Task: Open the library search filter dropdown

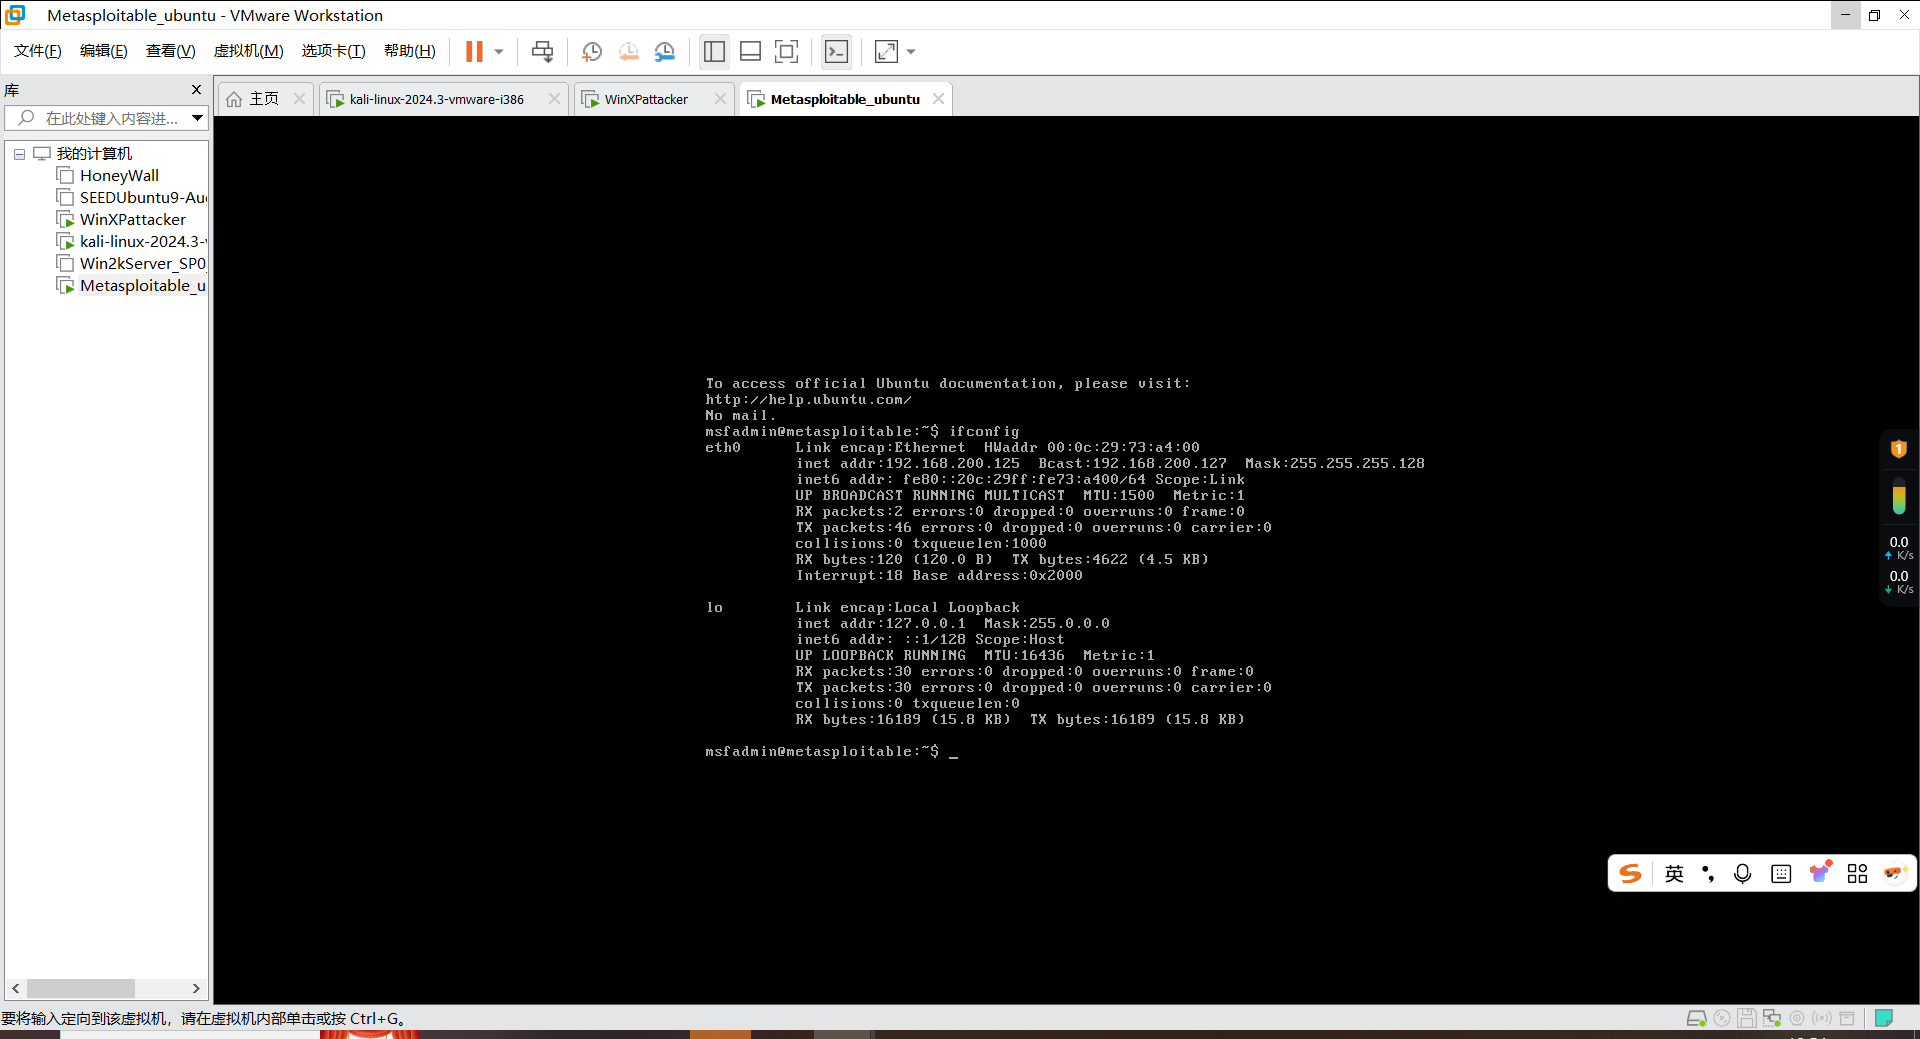Action: click(198, 118)
